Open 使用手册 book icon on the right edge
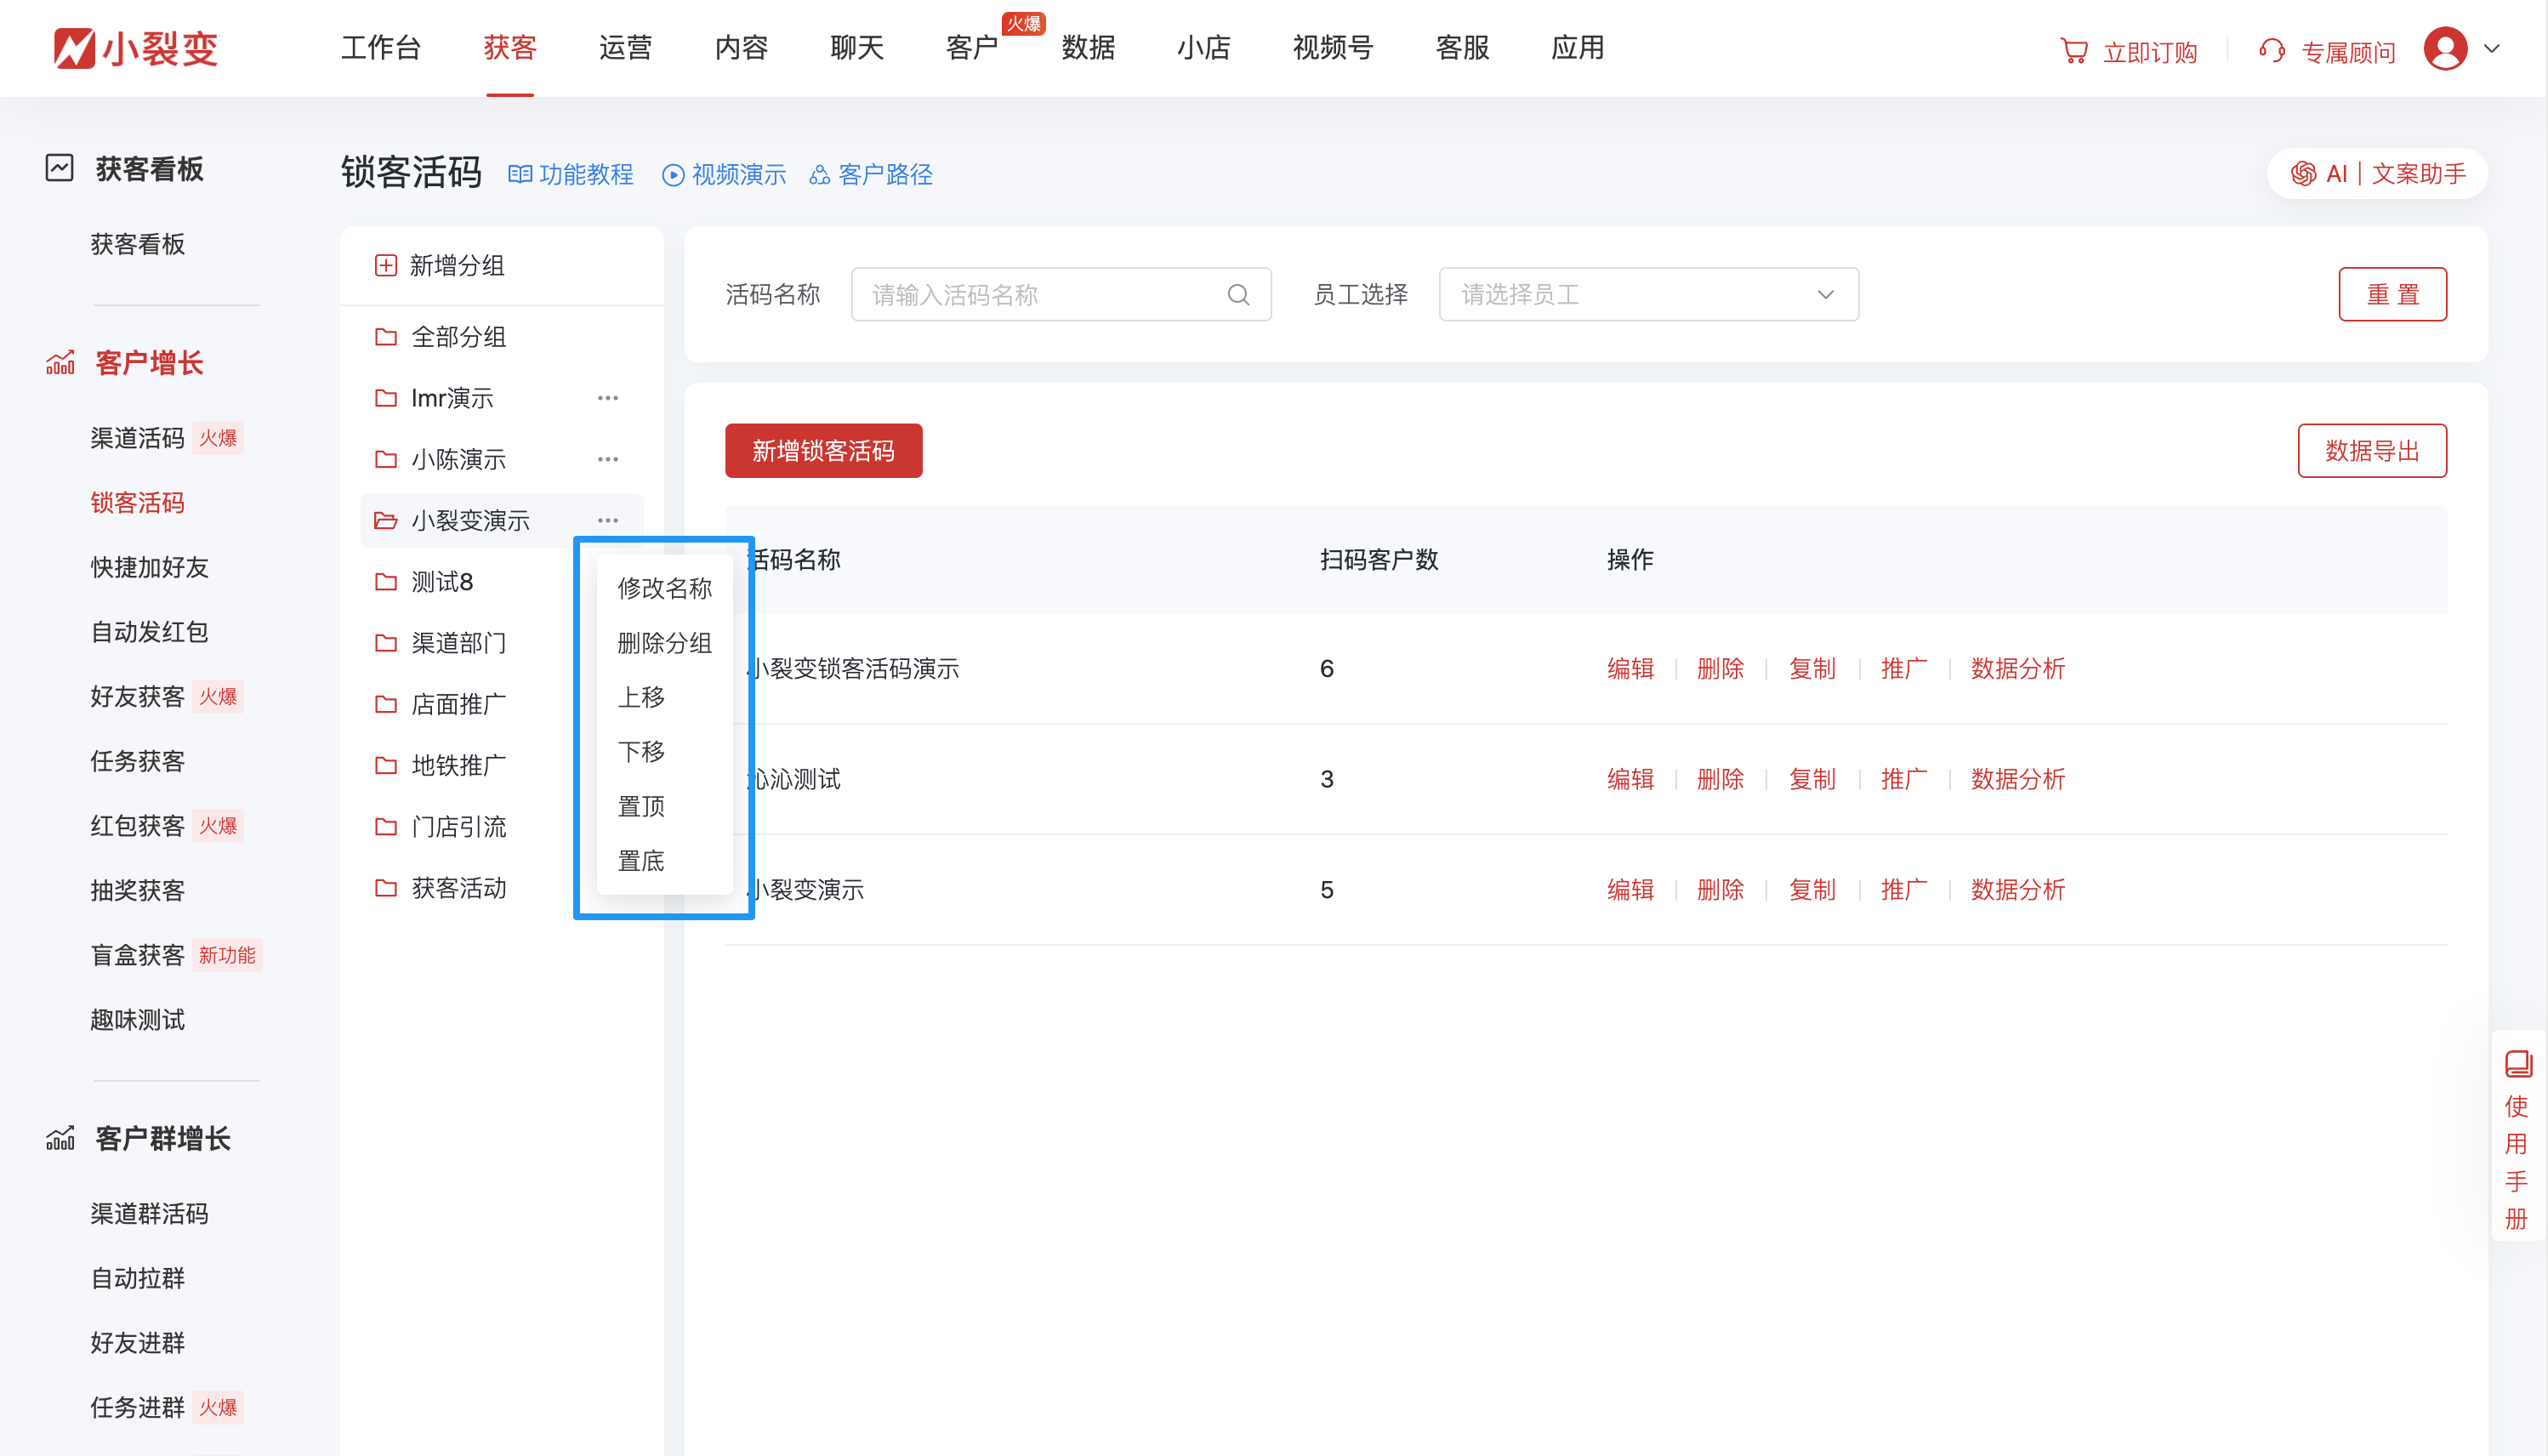This screenshot has width=2548, height=1456. click(x=2517, y=1063)
